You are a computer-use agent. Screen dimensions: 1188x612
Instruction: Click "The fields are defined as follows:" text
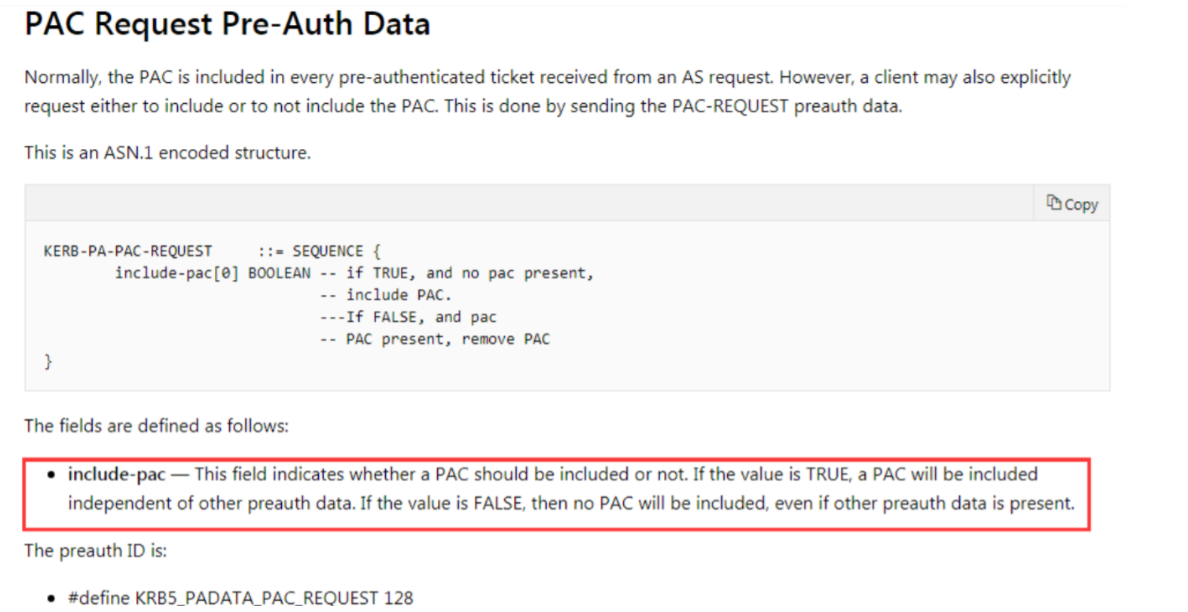156,426
